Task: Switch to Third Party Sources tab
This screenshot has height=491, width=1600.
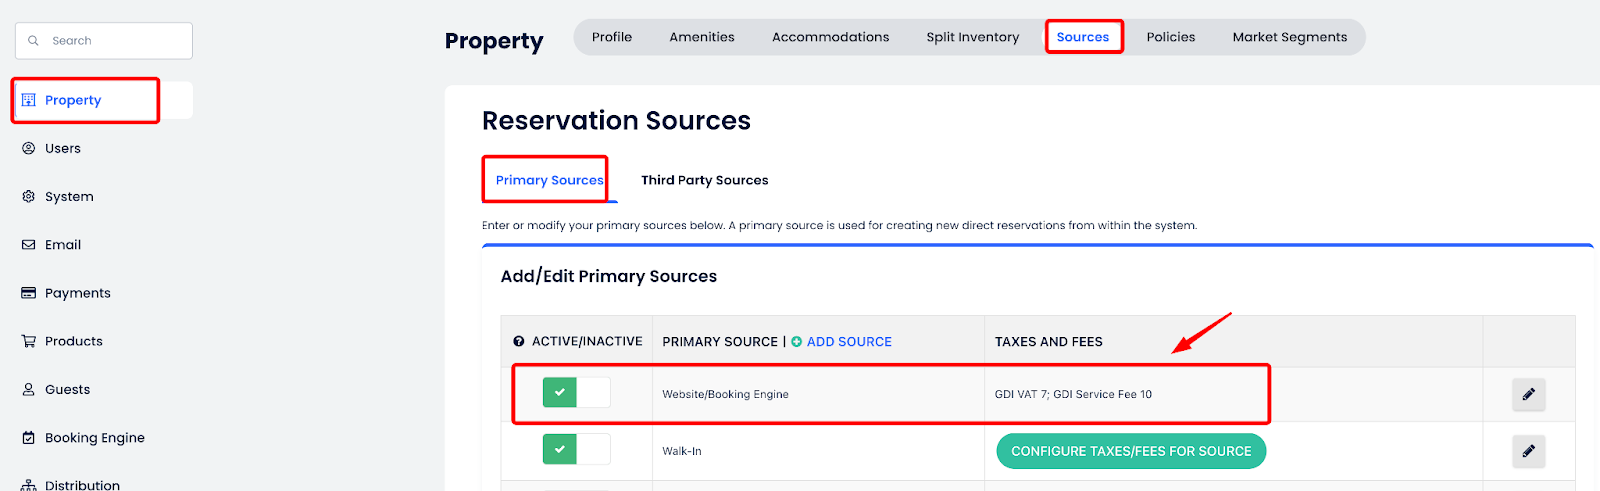Action: click(x=704, y=180)
